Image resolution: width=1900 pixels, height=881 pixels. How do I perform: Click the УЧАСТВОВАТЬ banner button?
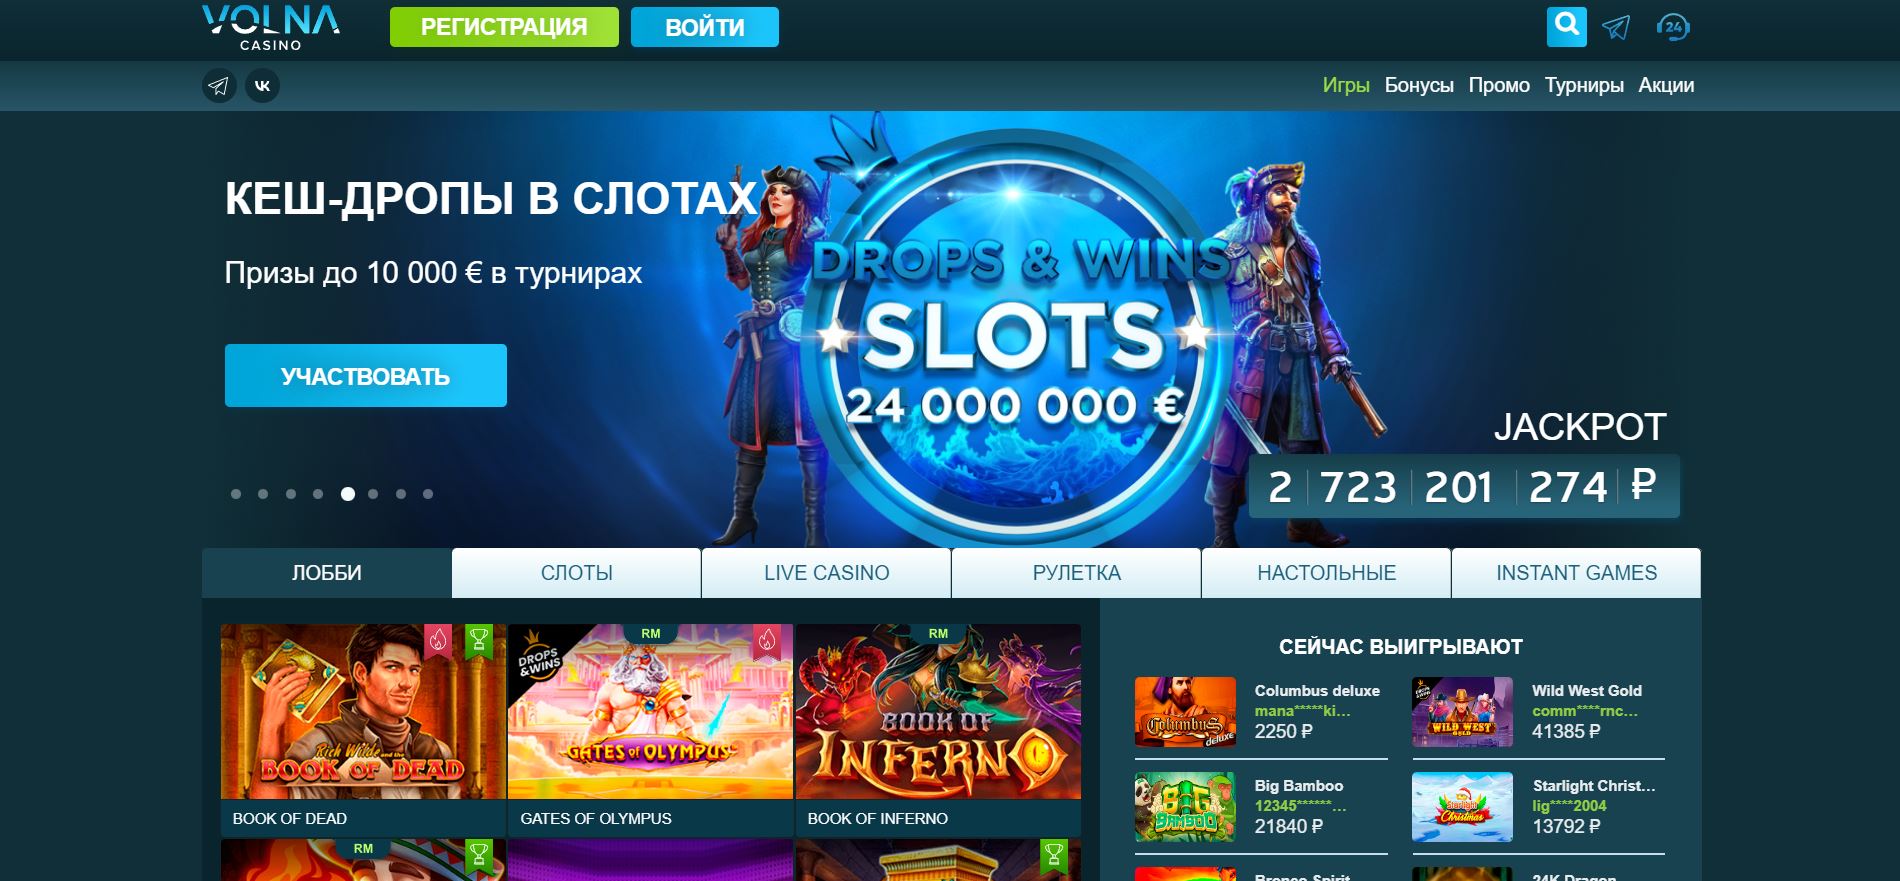366,376
